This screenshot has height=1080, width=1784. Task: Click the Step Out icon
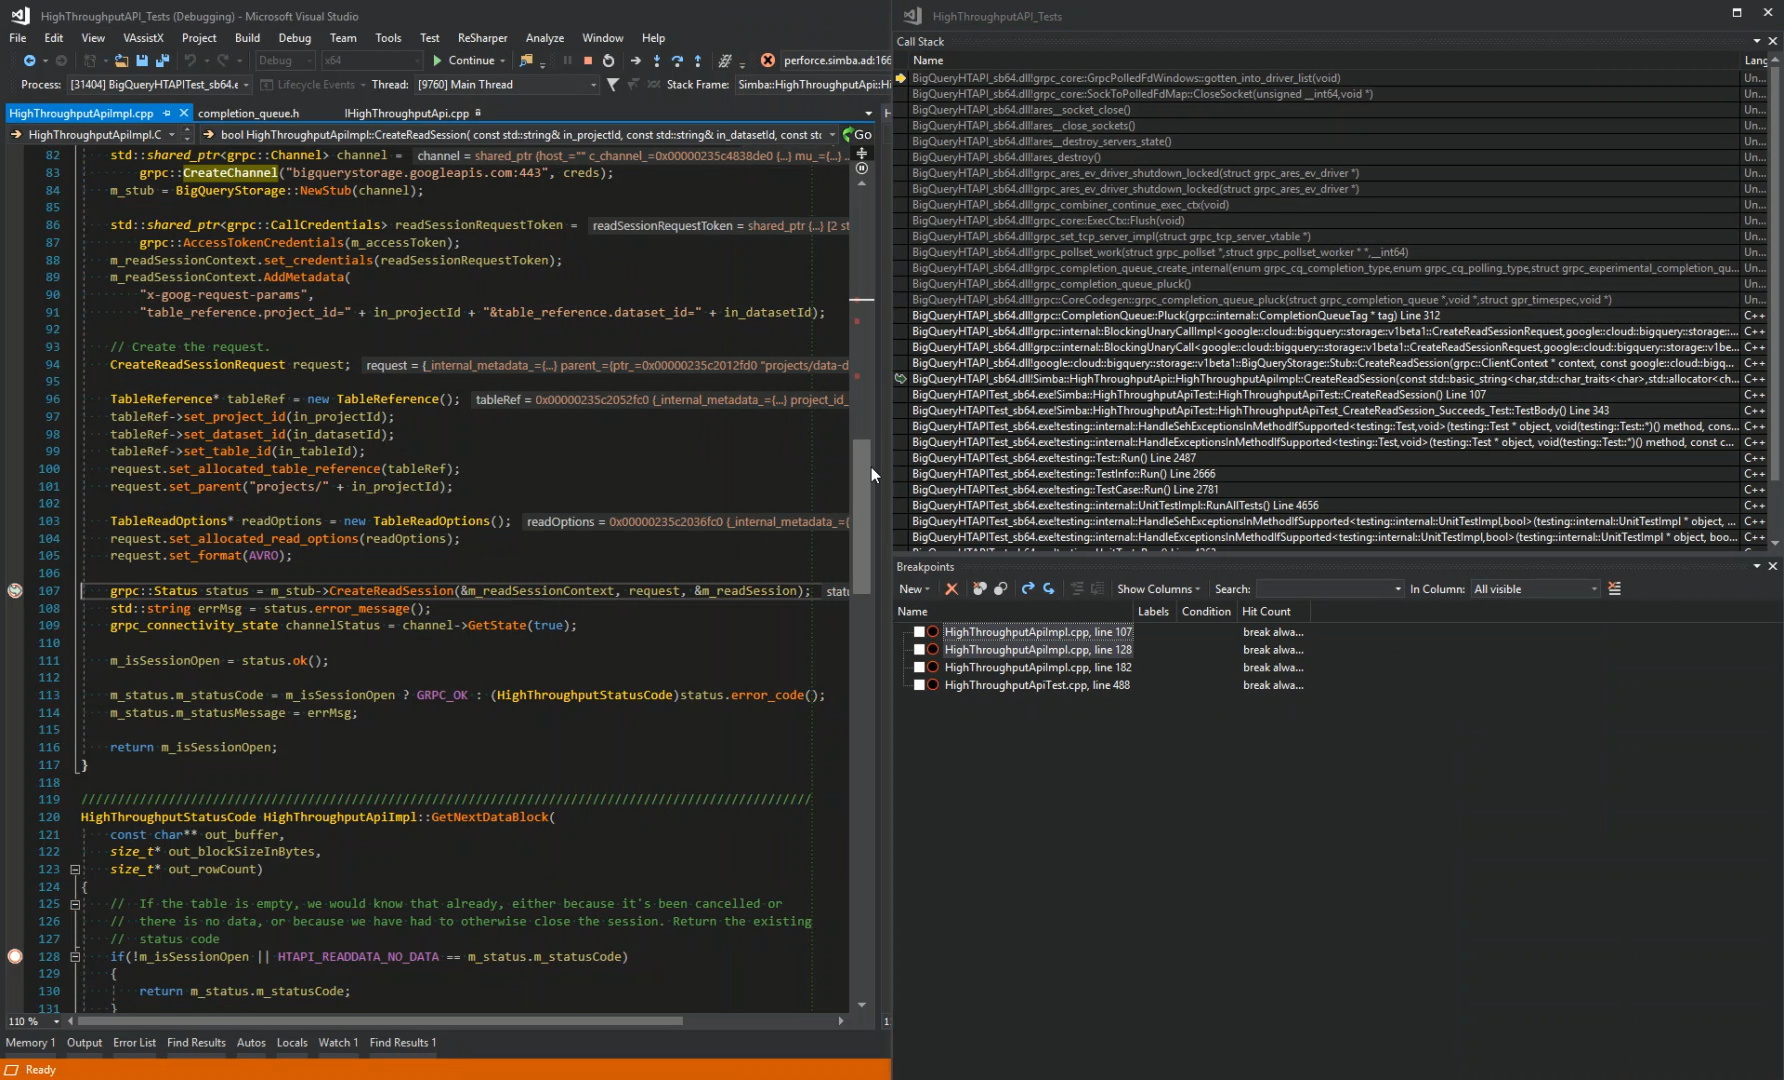point(698,60)
